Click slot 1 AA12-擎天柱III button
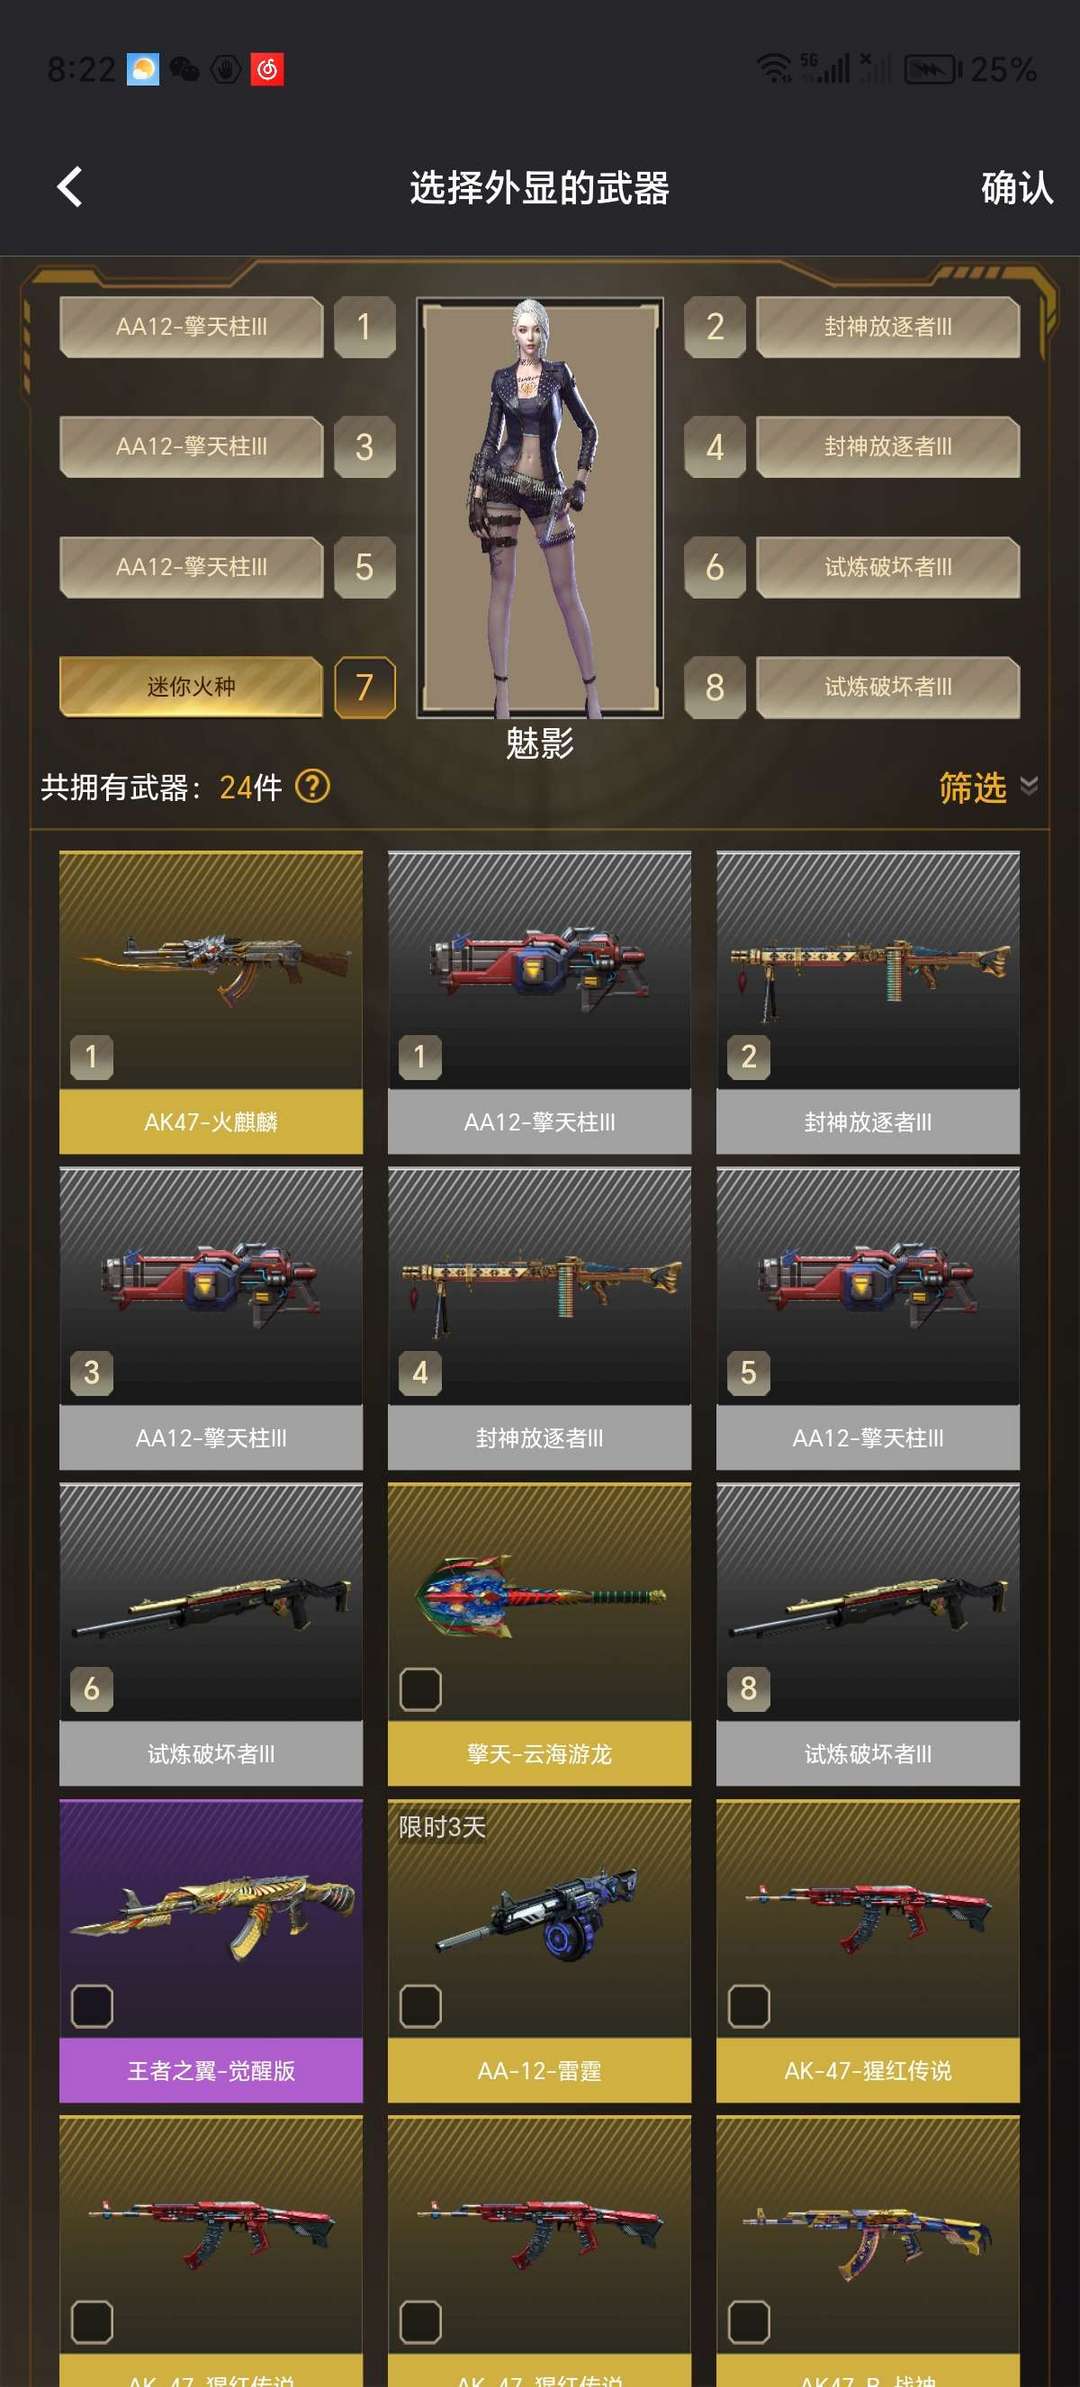This screenshot has width=1080, height=2387. pos(191,327)
